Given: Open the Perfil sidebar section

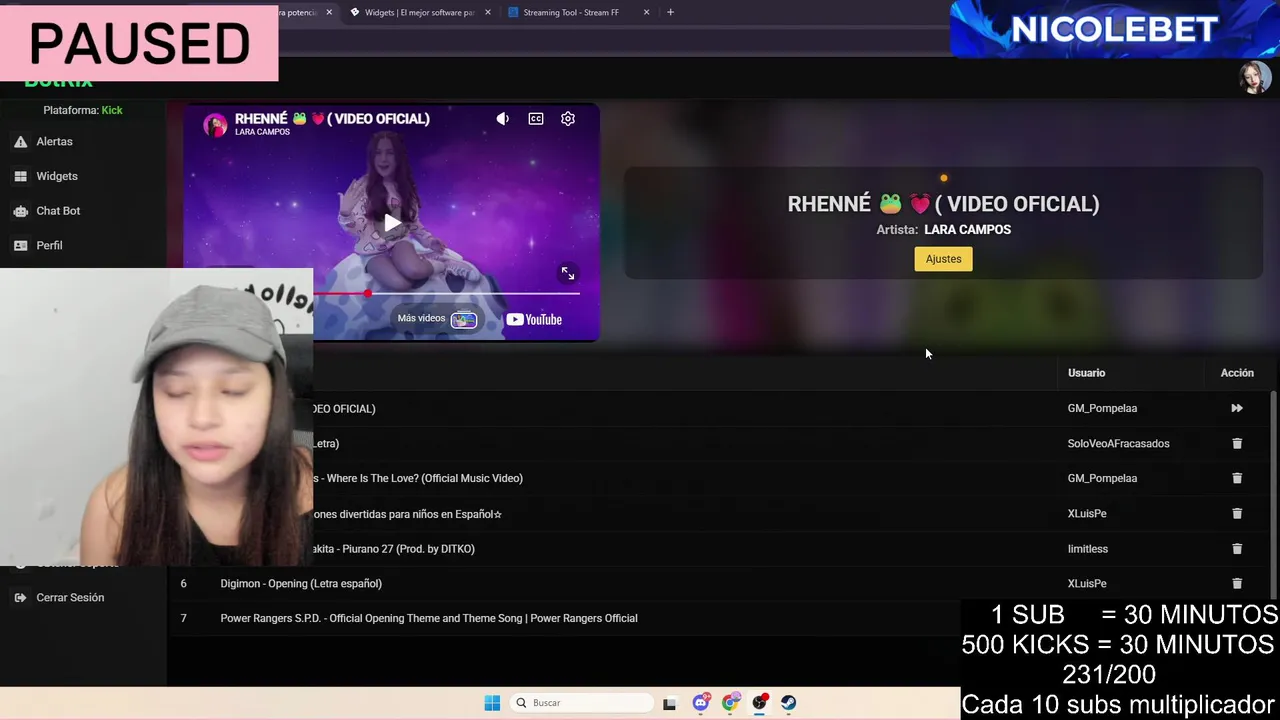Looking at the screenshot, I should (x=49, y=245).
